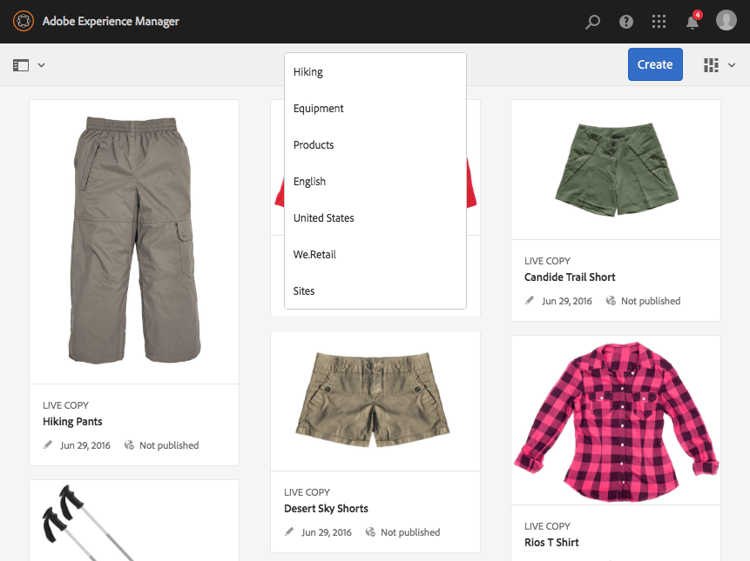This screenshot has width=750, height=561.
Task: Click the Adobe Experience Manager title text
Action: click(110, 22)
